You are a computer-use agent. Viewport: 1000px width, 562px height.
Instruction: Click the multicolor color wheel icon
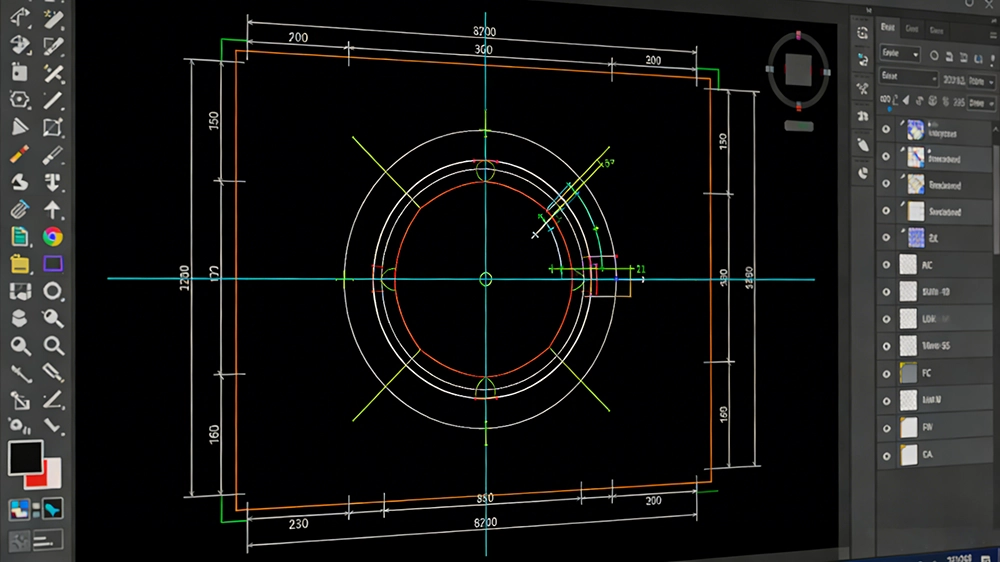53,237
